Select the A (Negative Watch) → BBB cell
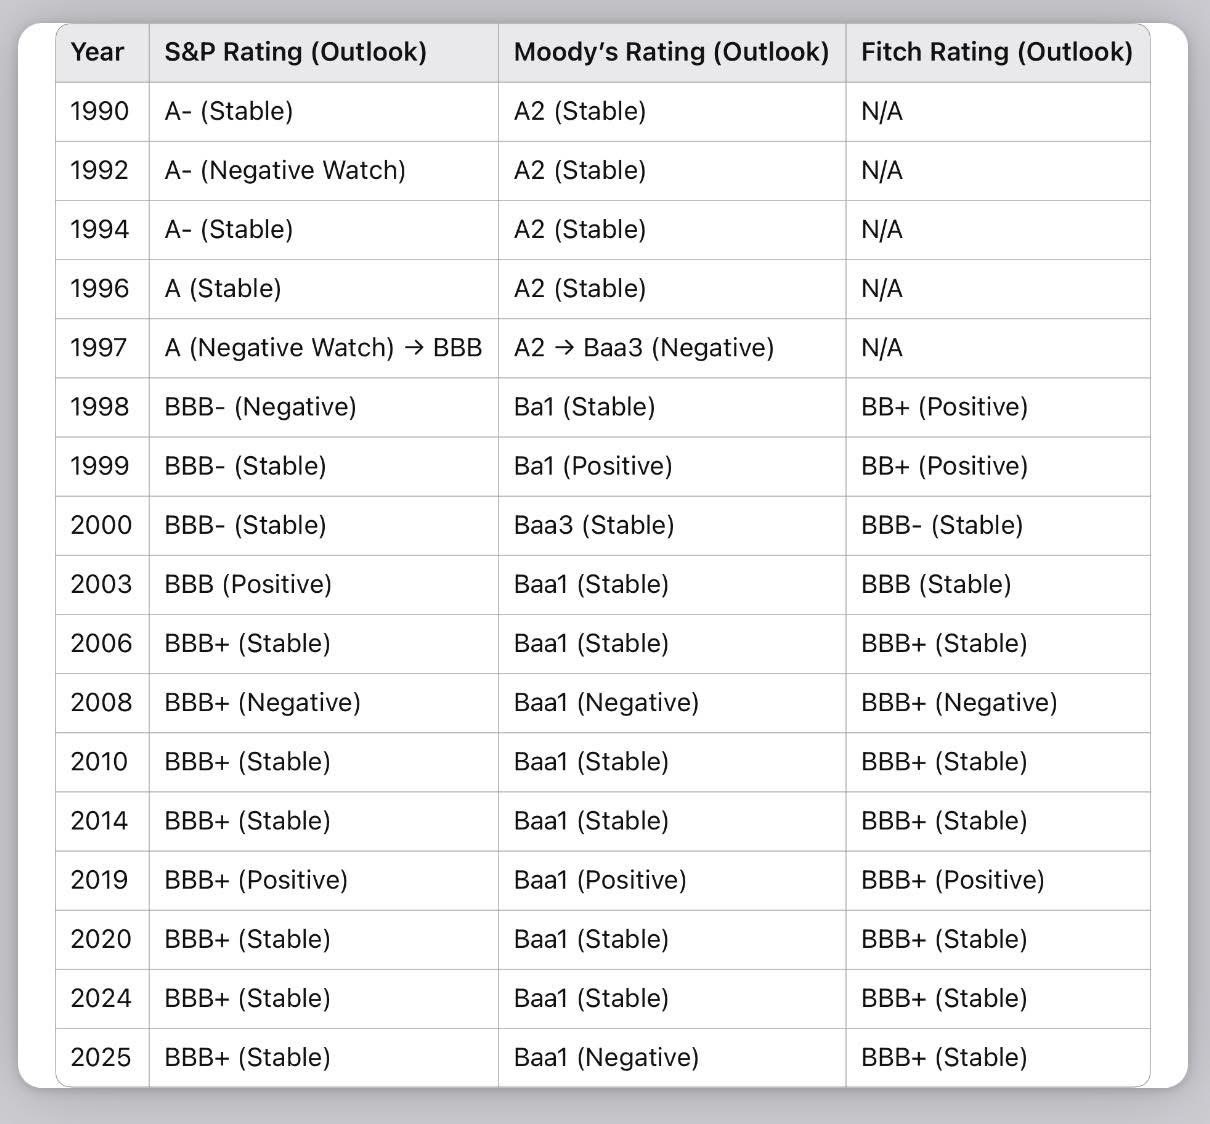 323,347
